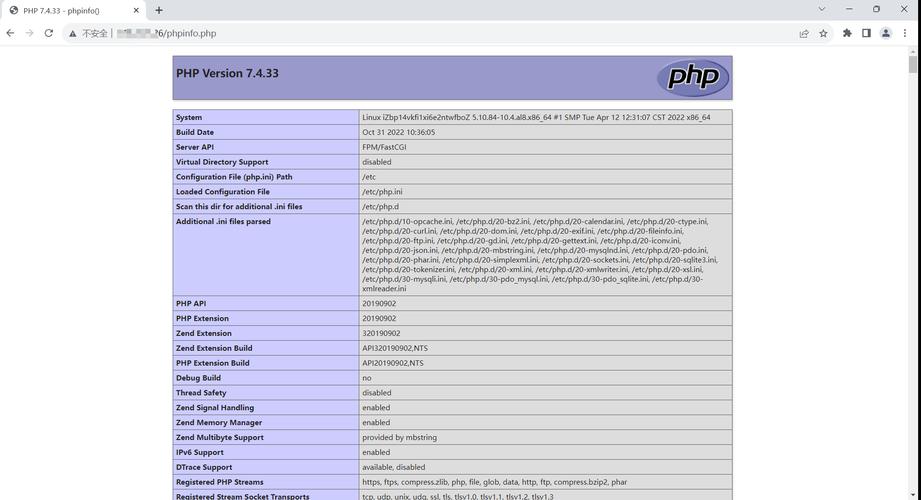921x500 pixels.
Task: Maximize the browser window
Action: 876,9
